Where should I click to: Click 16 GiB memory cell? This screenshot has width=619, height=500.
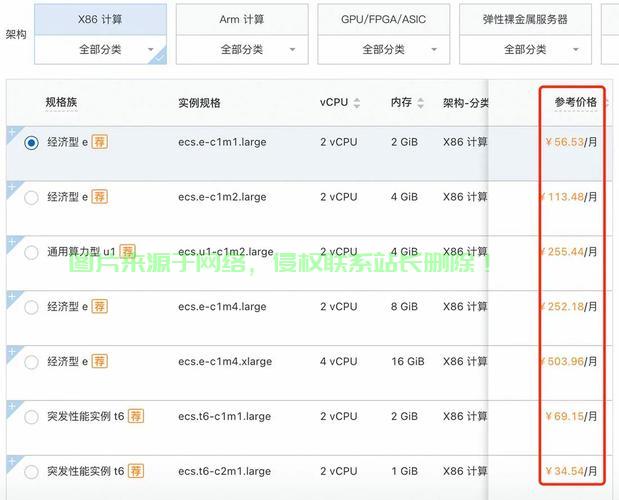[408, 361]
